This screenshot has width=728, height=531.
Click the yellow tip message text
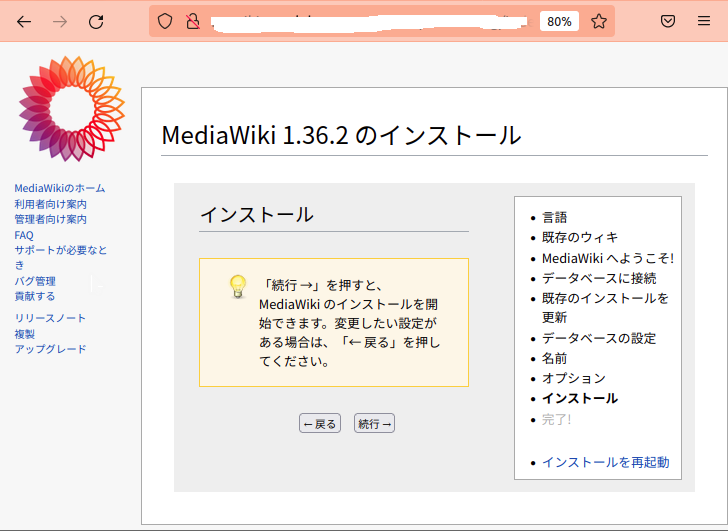click(349, 323)
